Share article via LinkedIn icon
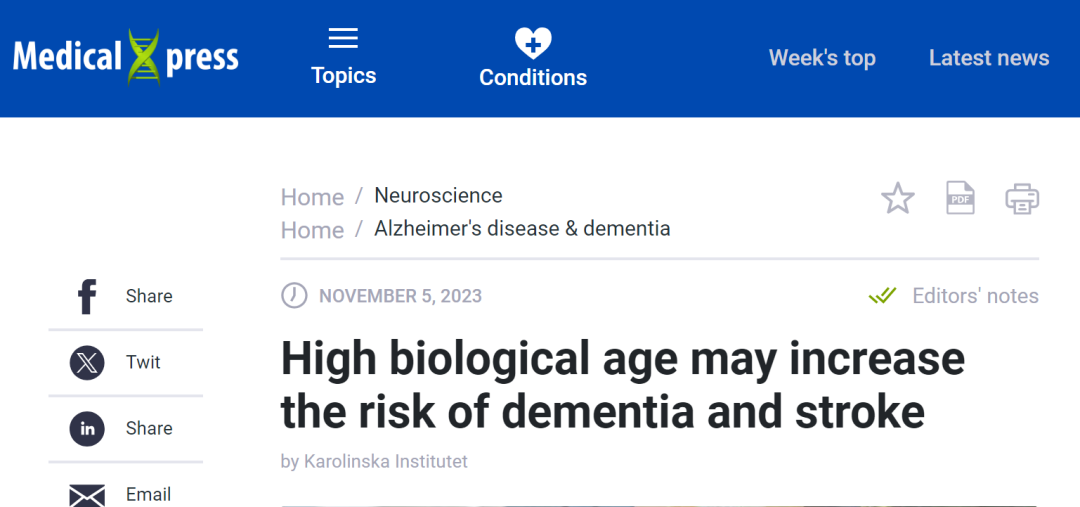The image size is (1080, 507). tap(87, 428)
